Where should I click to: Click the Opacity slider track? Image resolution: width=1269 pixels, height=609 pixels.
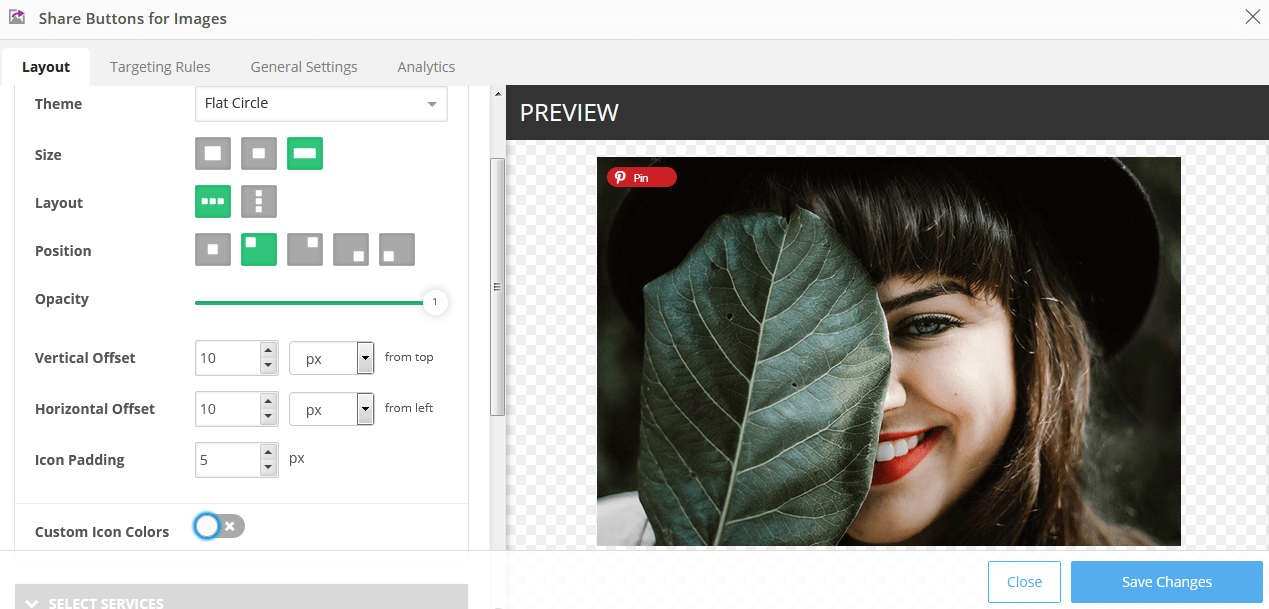[310, 302]
